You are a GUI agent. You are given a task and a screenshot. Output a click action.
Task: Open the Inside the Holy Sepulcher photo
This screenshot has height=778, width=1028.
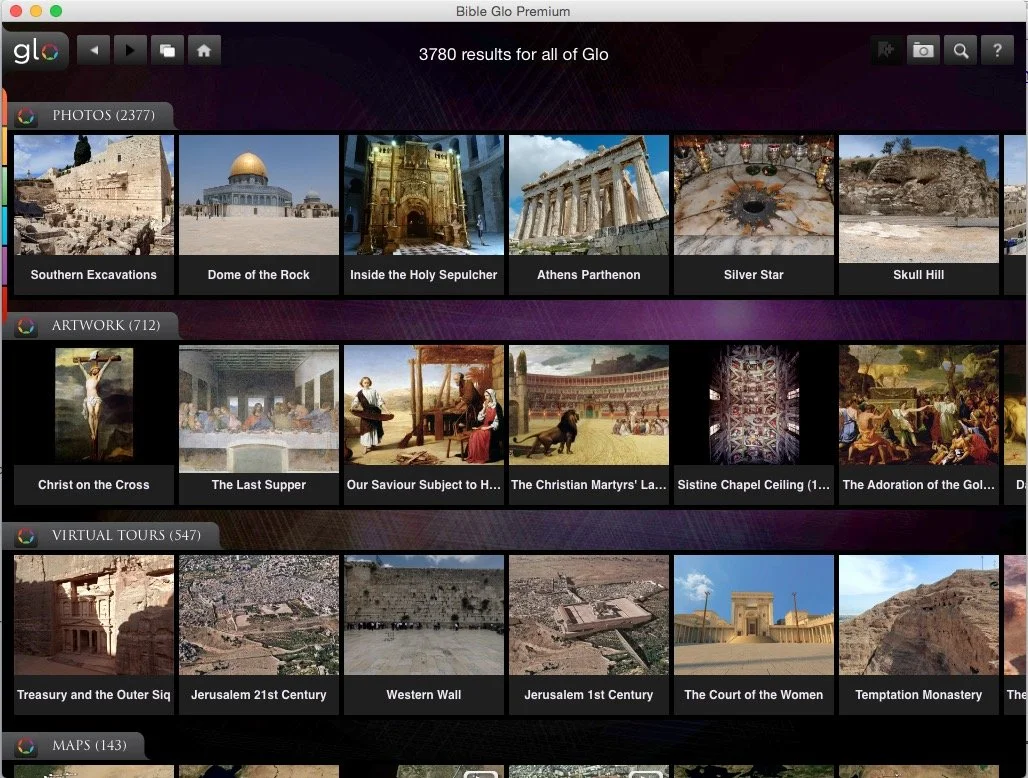pyautogui.click(x=424, y=214)
